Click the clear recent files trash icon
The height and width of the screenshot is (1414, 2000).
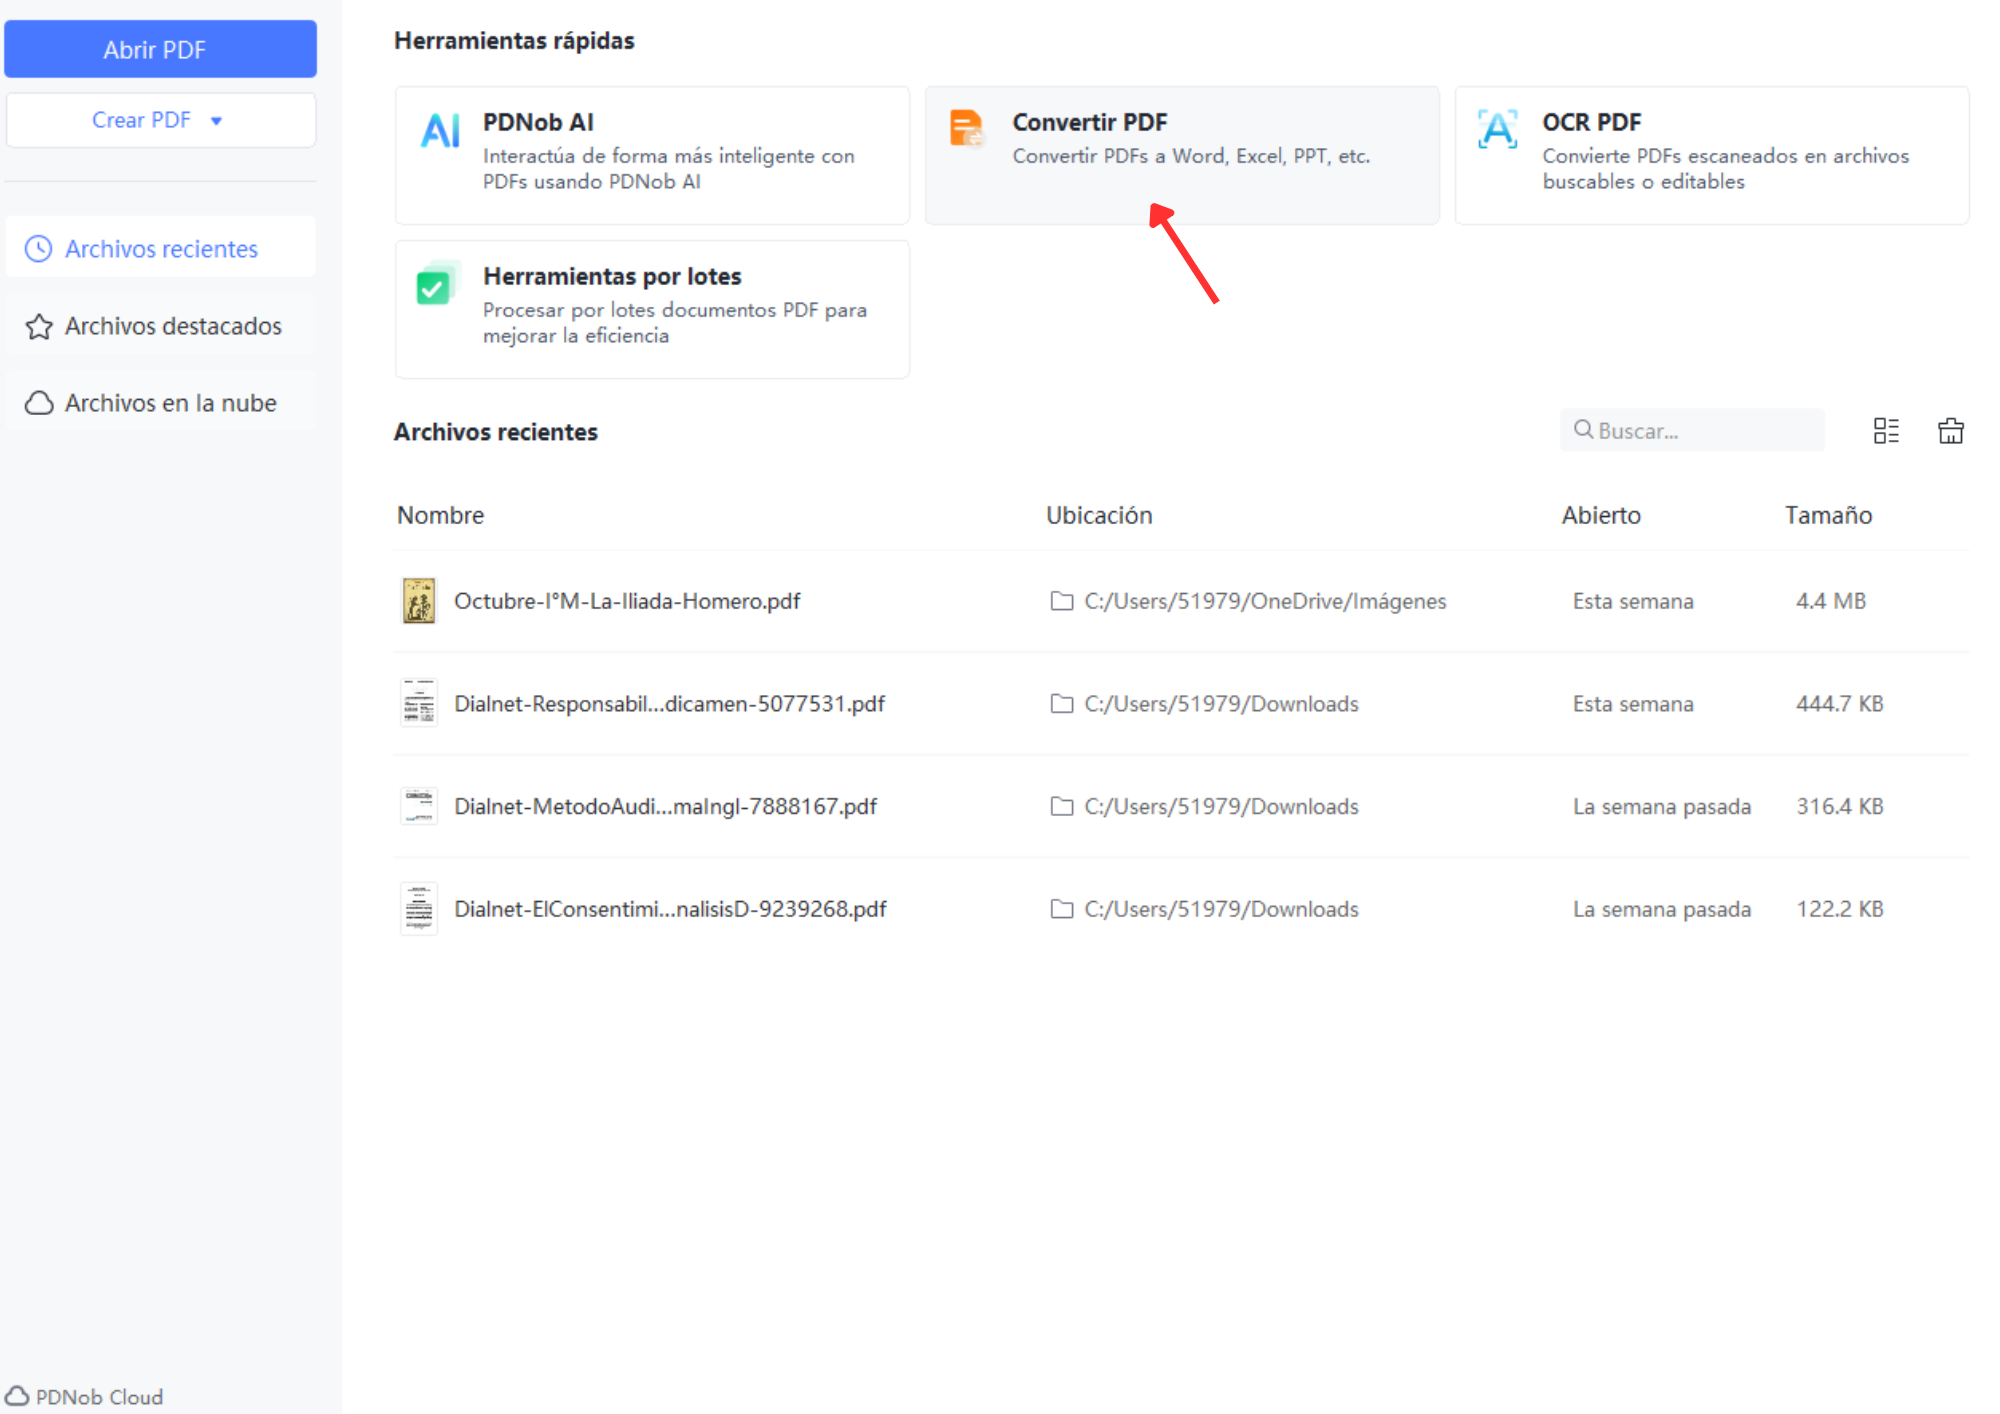(x=1951, y=431)
